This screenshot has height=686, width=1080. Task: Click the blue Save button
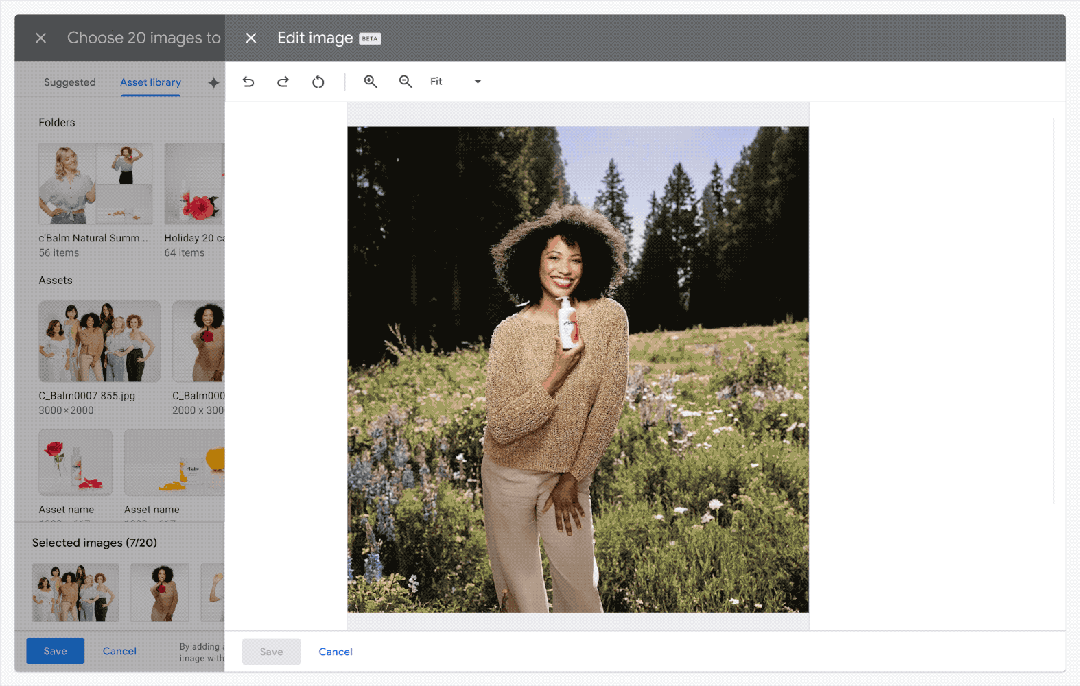pos(55,650)
